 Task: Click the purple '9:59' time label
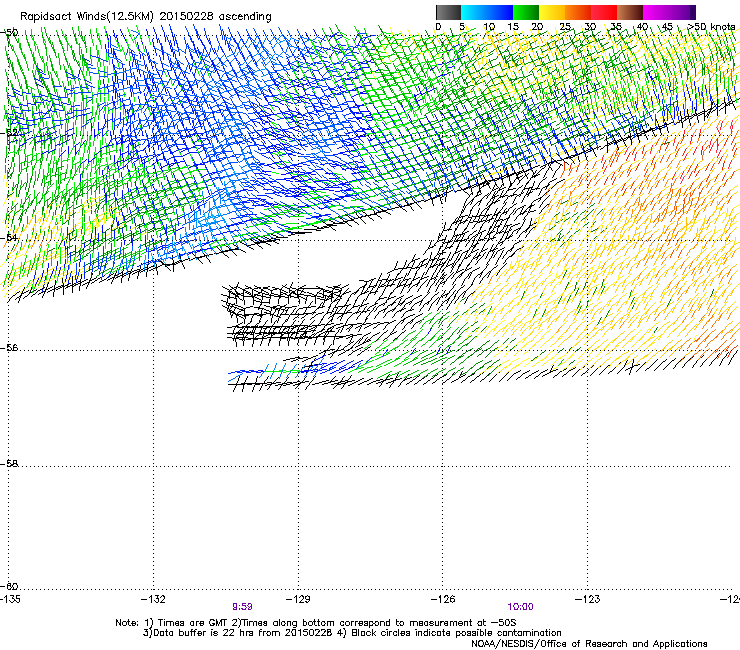click(242, 607)
